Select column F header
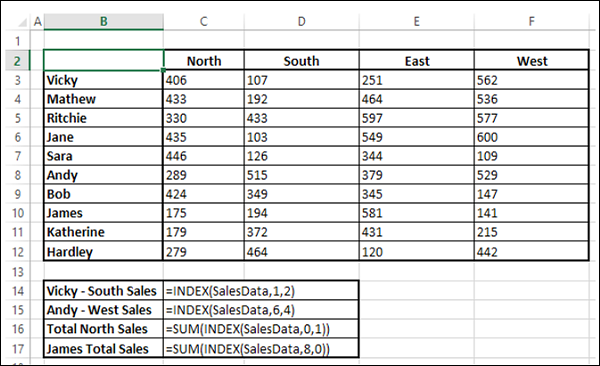 pyautogui.click(x=532, y=22)
